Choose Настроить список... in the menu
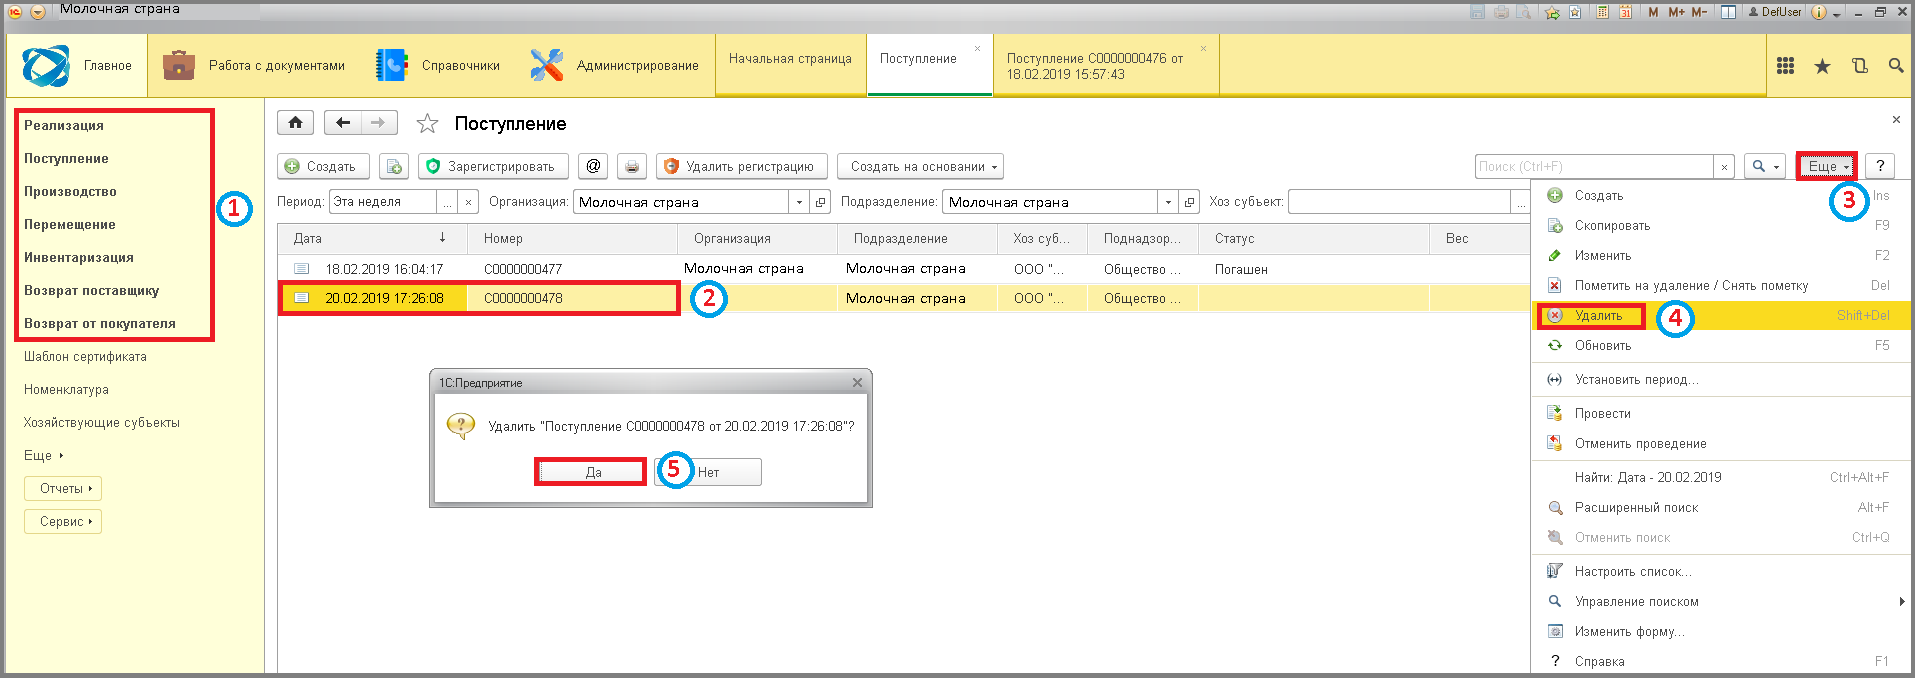1915x678 pixels. pyautogui.click(x=1721, y=571)
